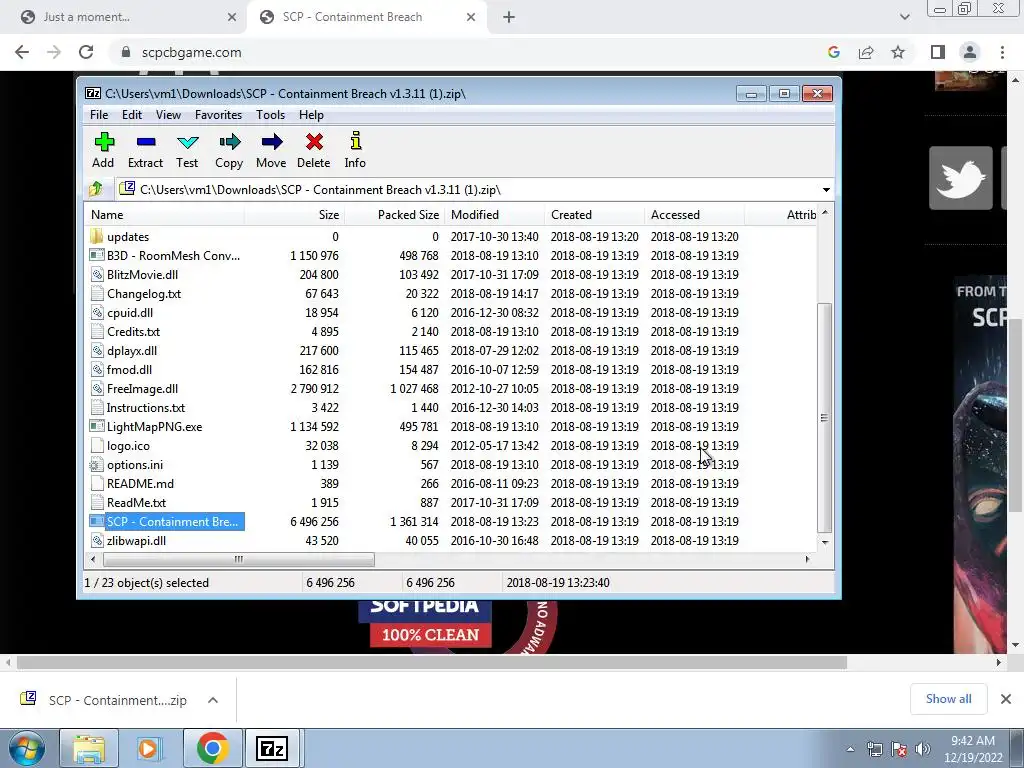
Task: Click the Test archive icon
Action: (x=187, y=142)
